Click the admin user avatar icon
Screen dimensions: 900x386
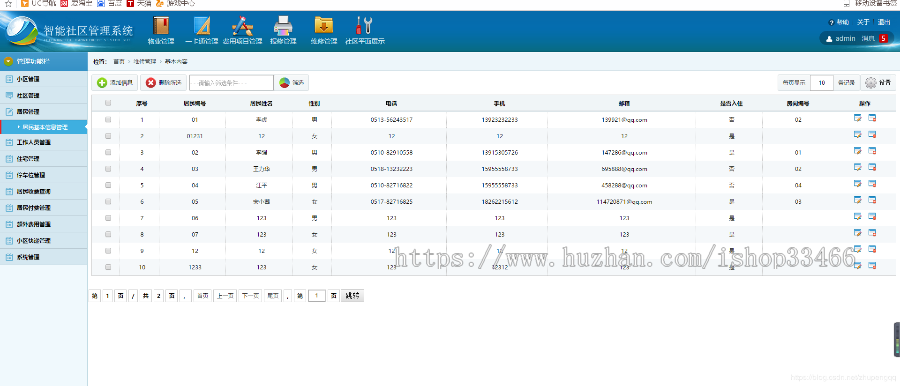point(829,38)
